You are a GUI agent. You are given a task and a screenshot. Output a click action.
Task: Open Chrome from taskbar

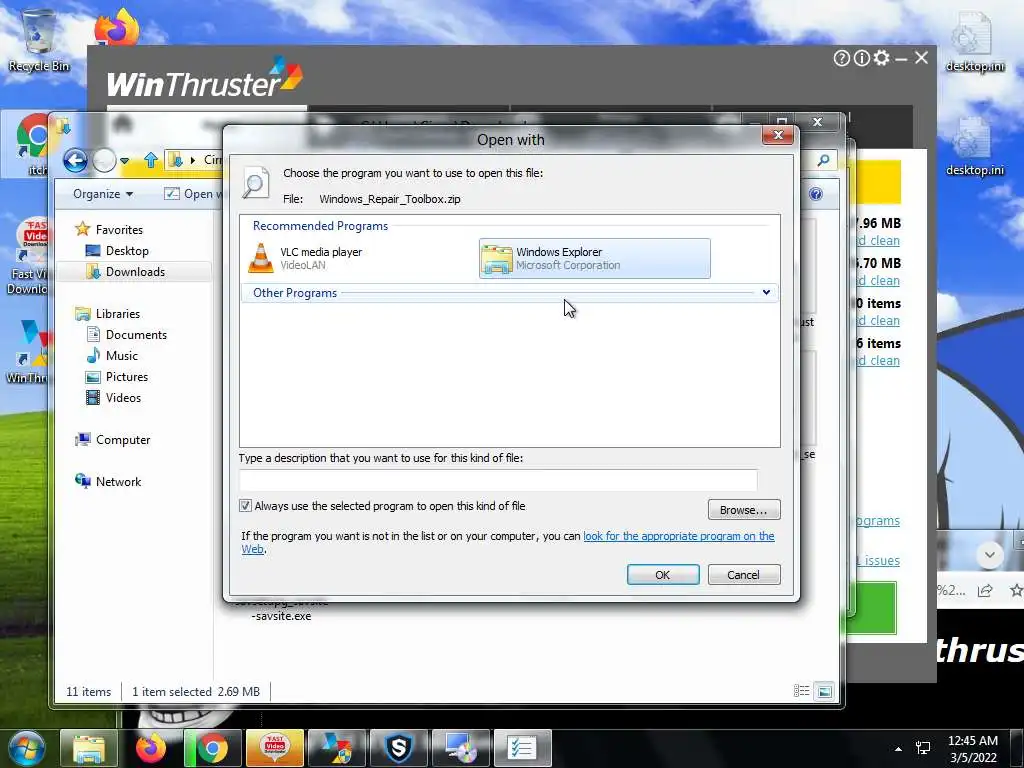pos(212,748)
